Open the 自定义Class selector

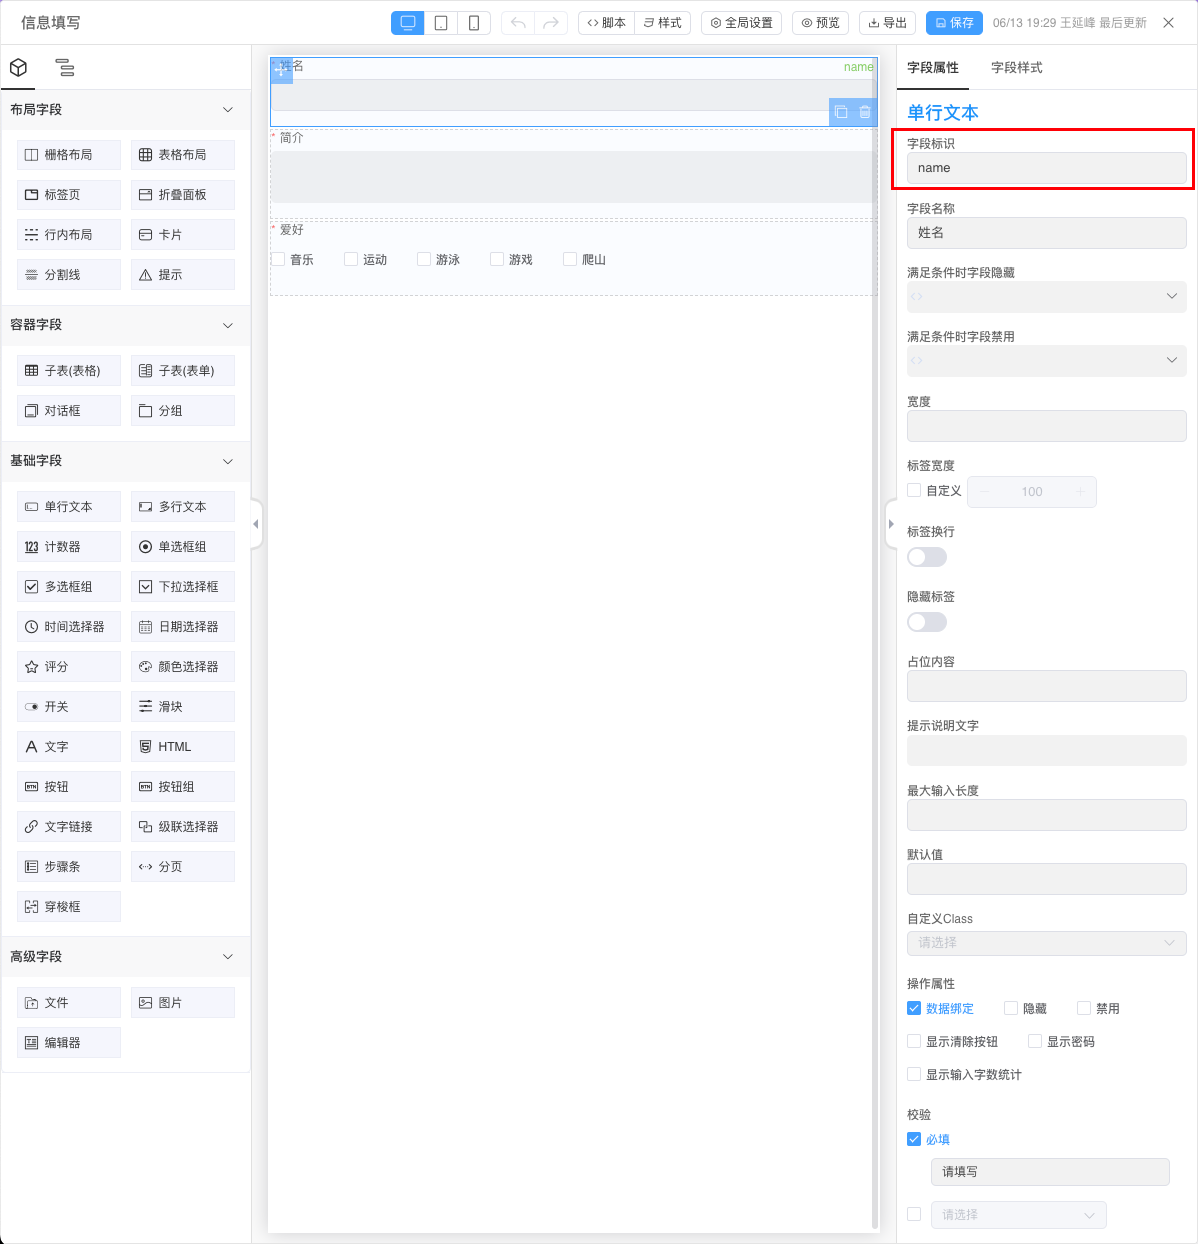[1046, 942]
